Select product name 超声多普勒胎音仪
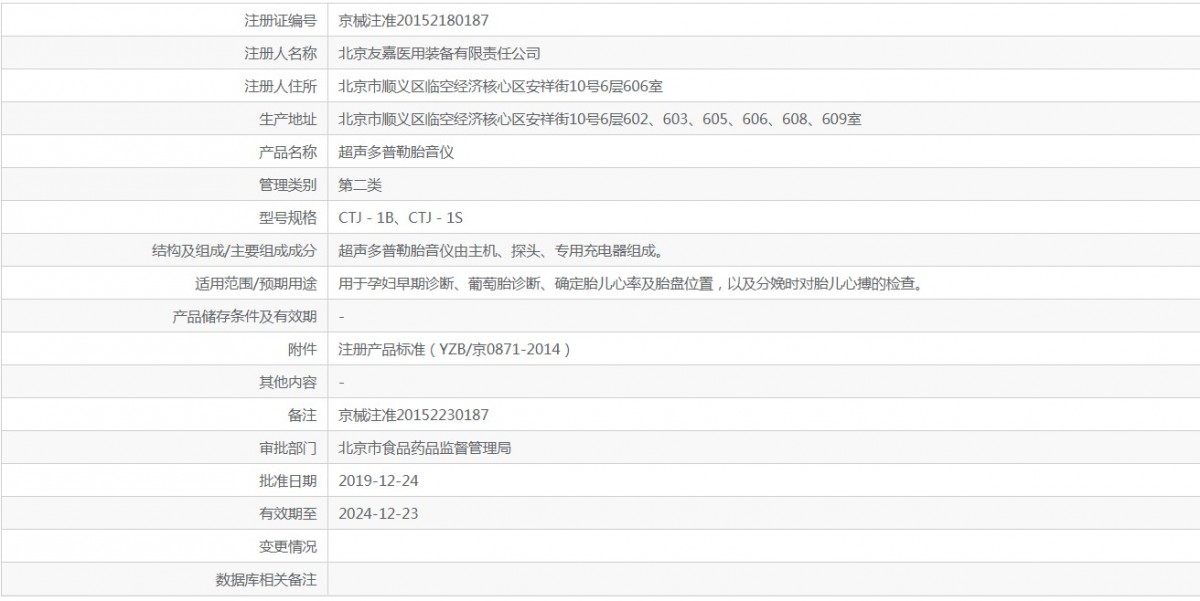 [397, 152]
